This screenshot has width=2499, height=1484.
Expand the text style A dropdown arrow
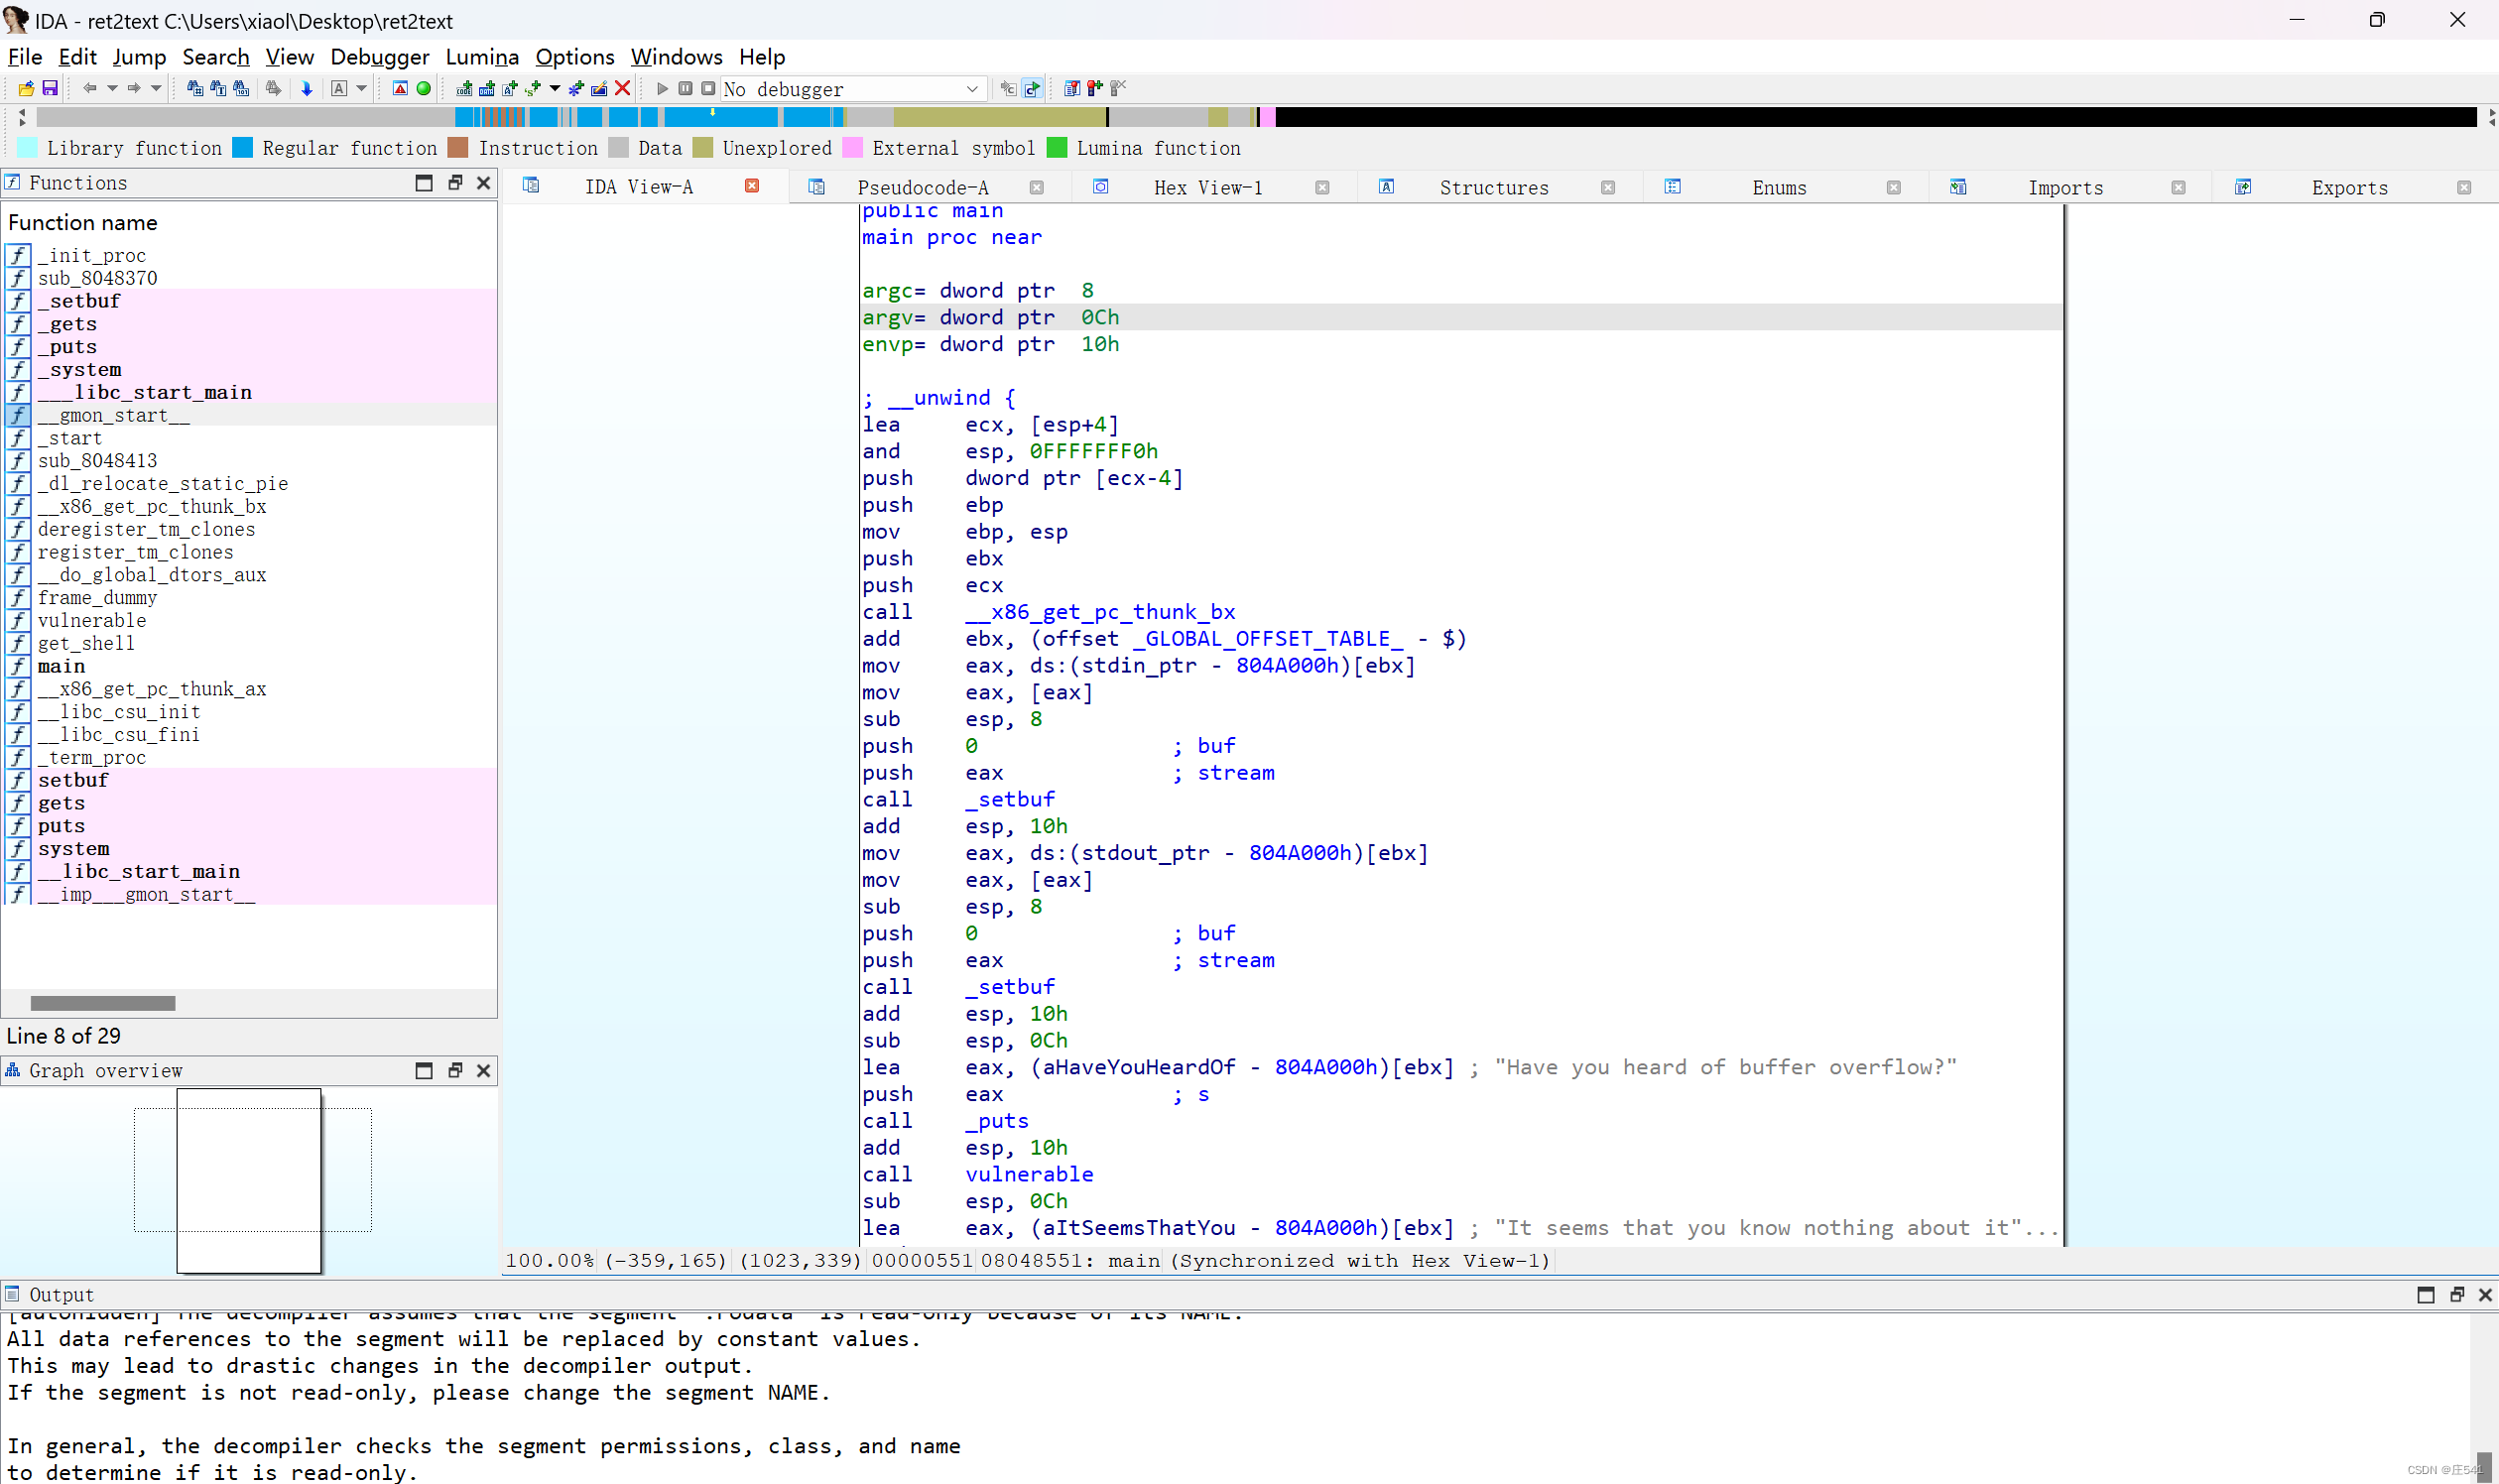[362, 89]
